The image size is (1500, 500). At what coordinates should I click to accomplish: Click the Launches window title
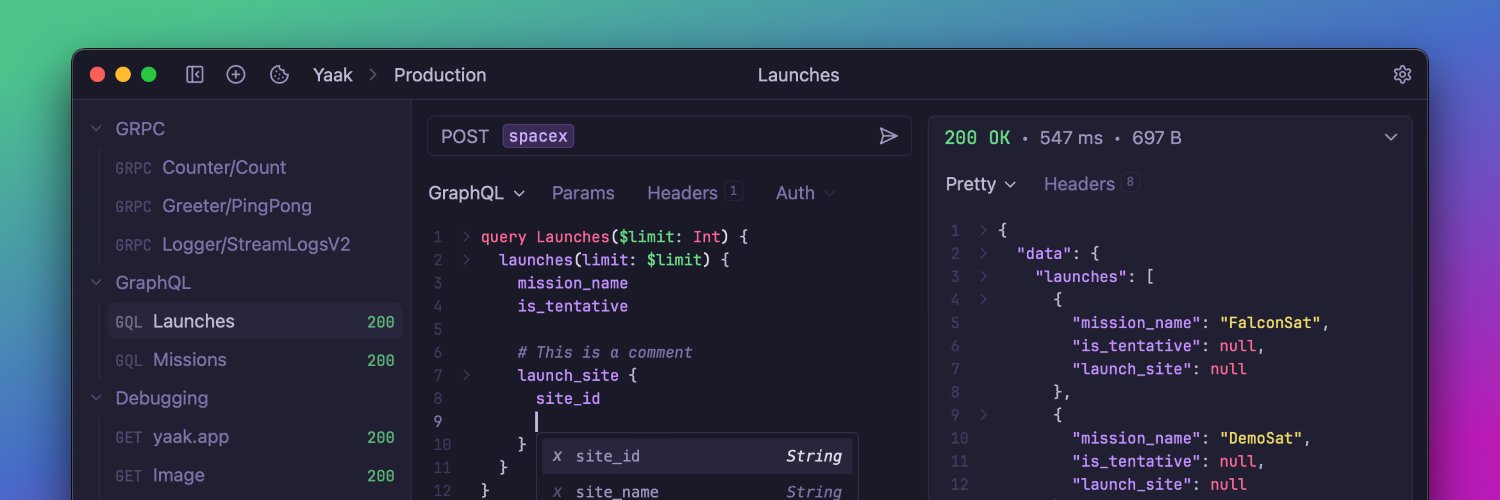798,75
